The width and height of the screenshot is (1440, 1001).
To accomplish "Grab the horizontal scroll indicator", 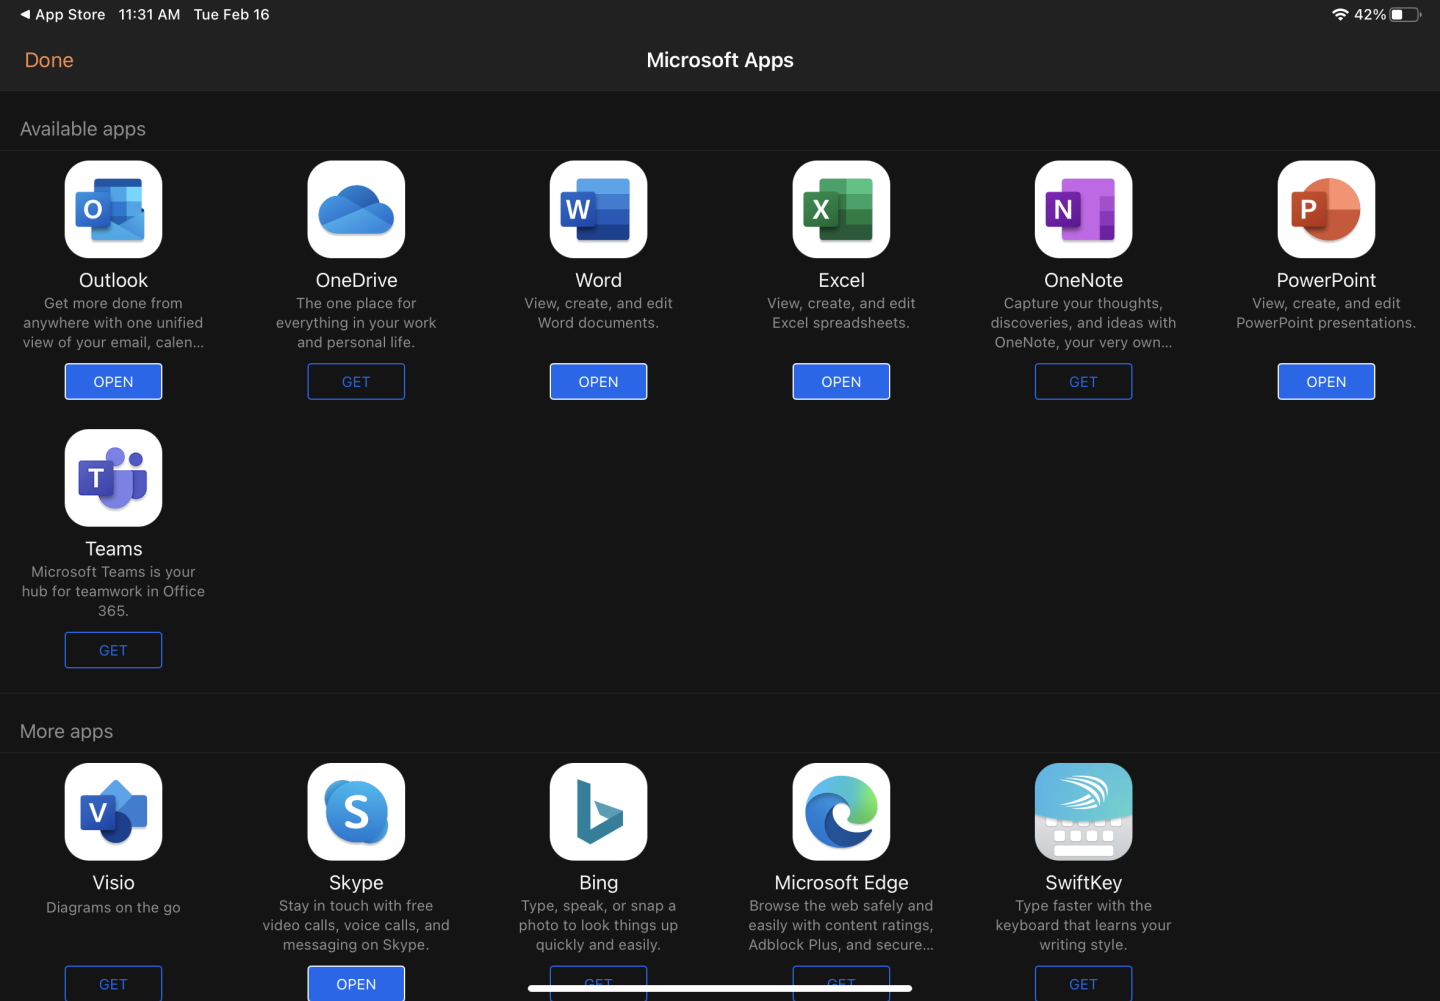I will pos(720,989).
